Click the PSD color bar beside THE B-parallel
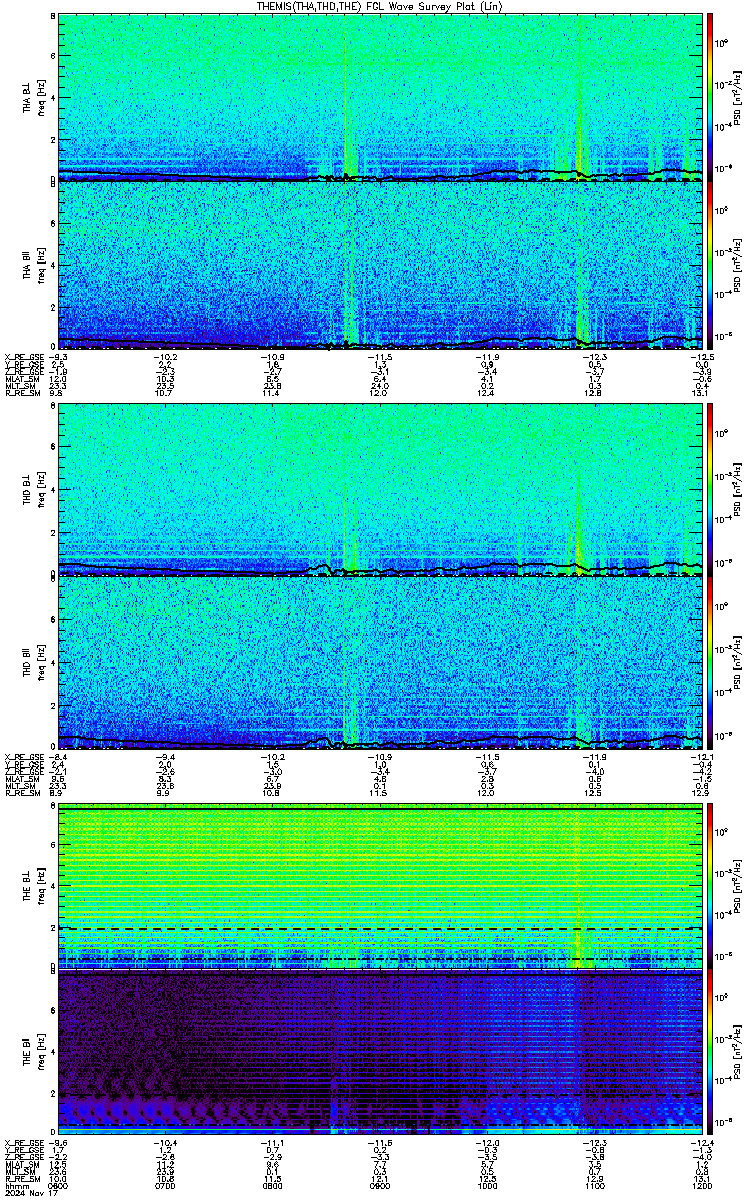The width and height of the screenshot is (750, 1200). 710,1052
